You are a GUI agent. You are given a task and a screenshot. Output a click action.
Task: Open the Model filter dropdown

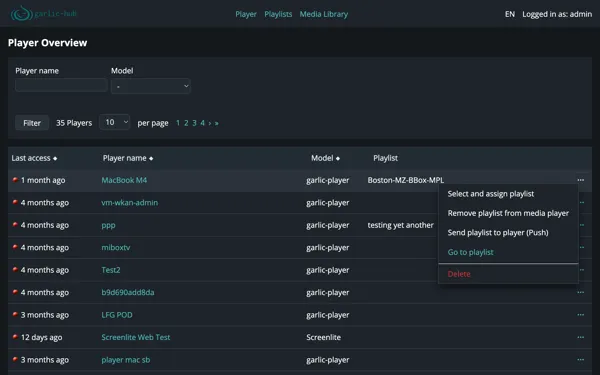pos(151,86)
